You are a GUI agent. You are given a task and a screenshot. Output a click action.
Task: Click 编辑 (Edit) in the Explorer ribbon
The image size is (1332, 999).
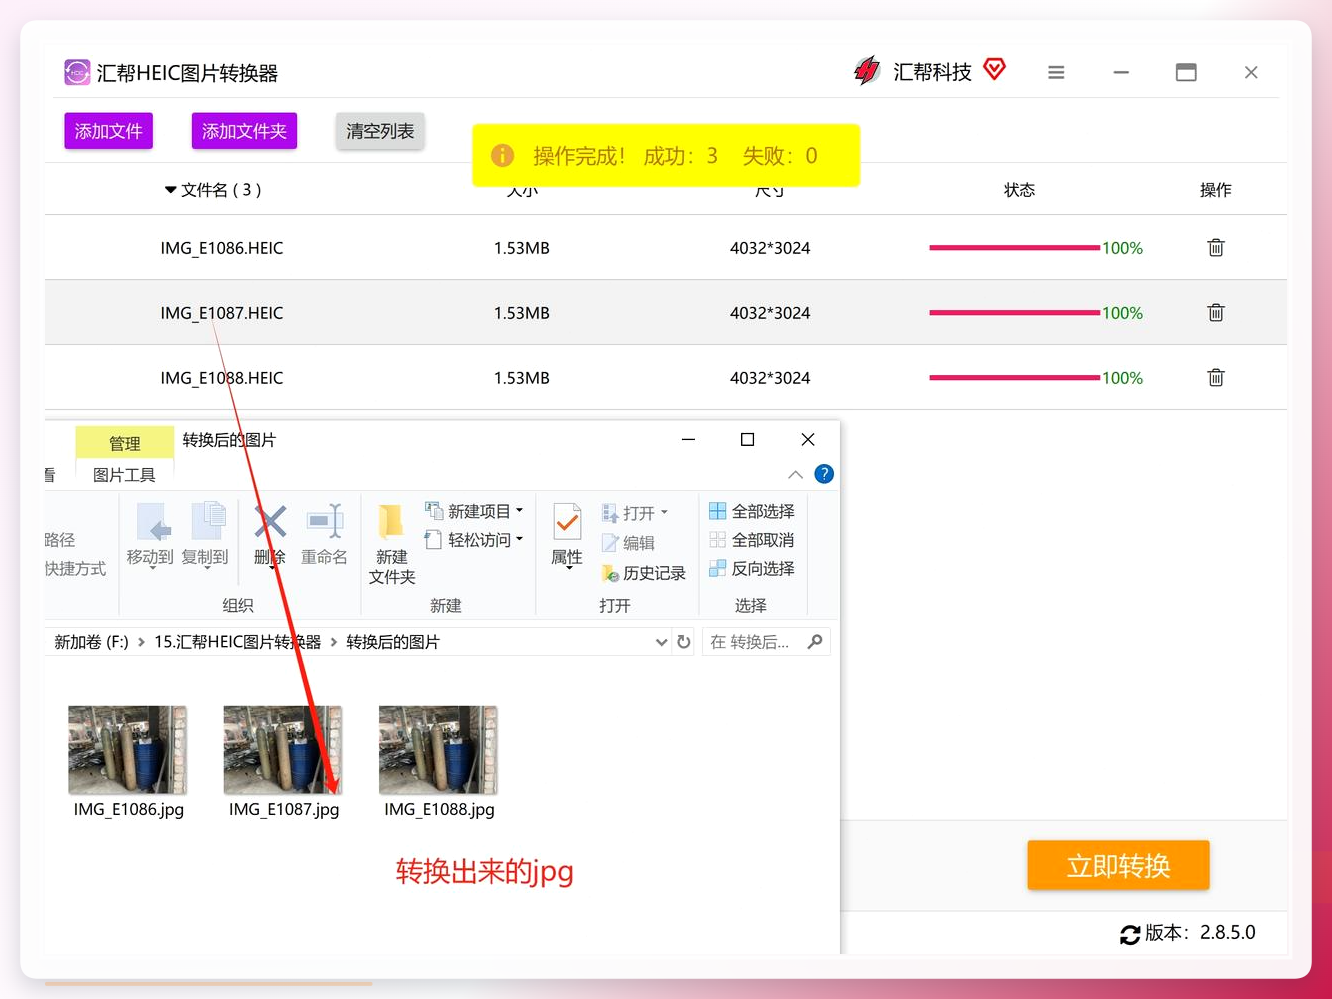628,543
